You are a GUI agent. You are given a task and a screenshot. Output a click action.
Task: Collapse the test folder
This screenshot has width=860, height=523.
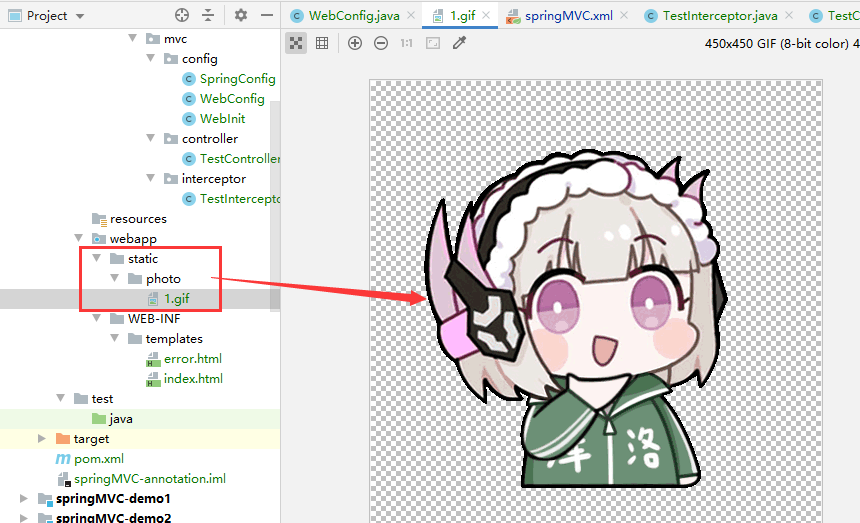60,398
